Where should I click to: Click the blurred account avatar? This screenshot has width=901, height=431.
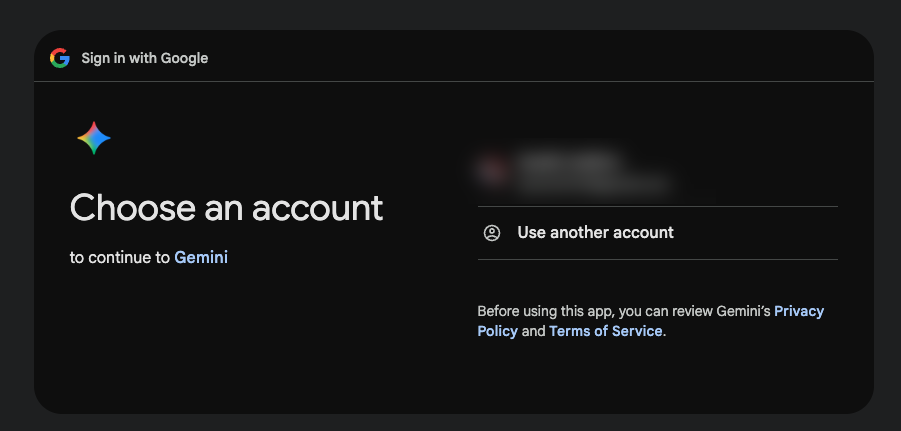click(x=492, y=171)
